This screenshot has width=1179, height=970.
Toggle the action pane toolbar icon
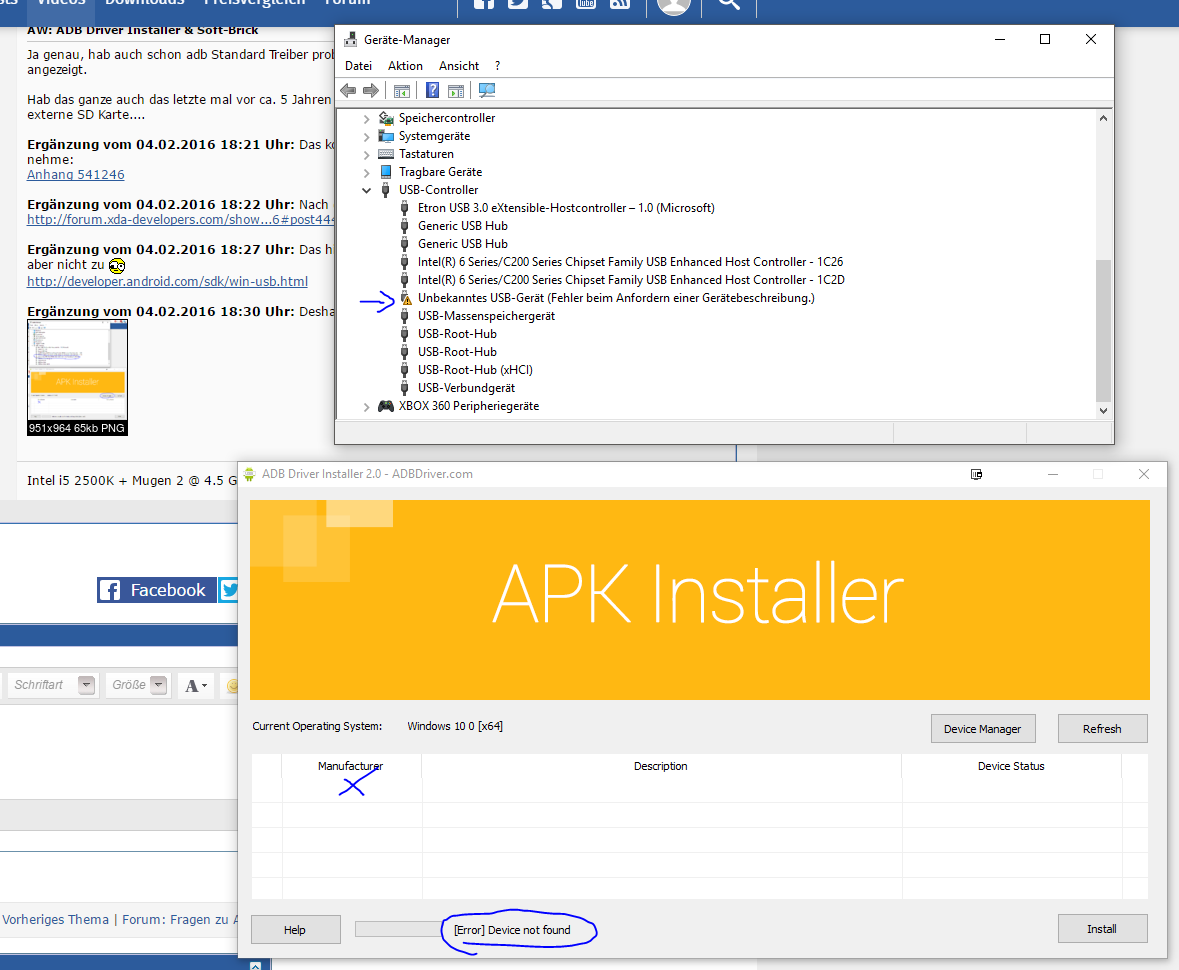[x=456, y=91]
